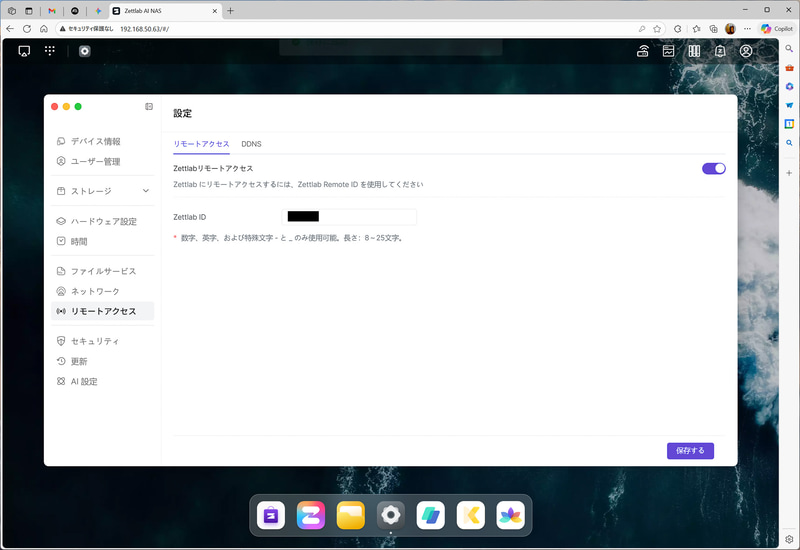Open a new browser tab

point(231,11)
